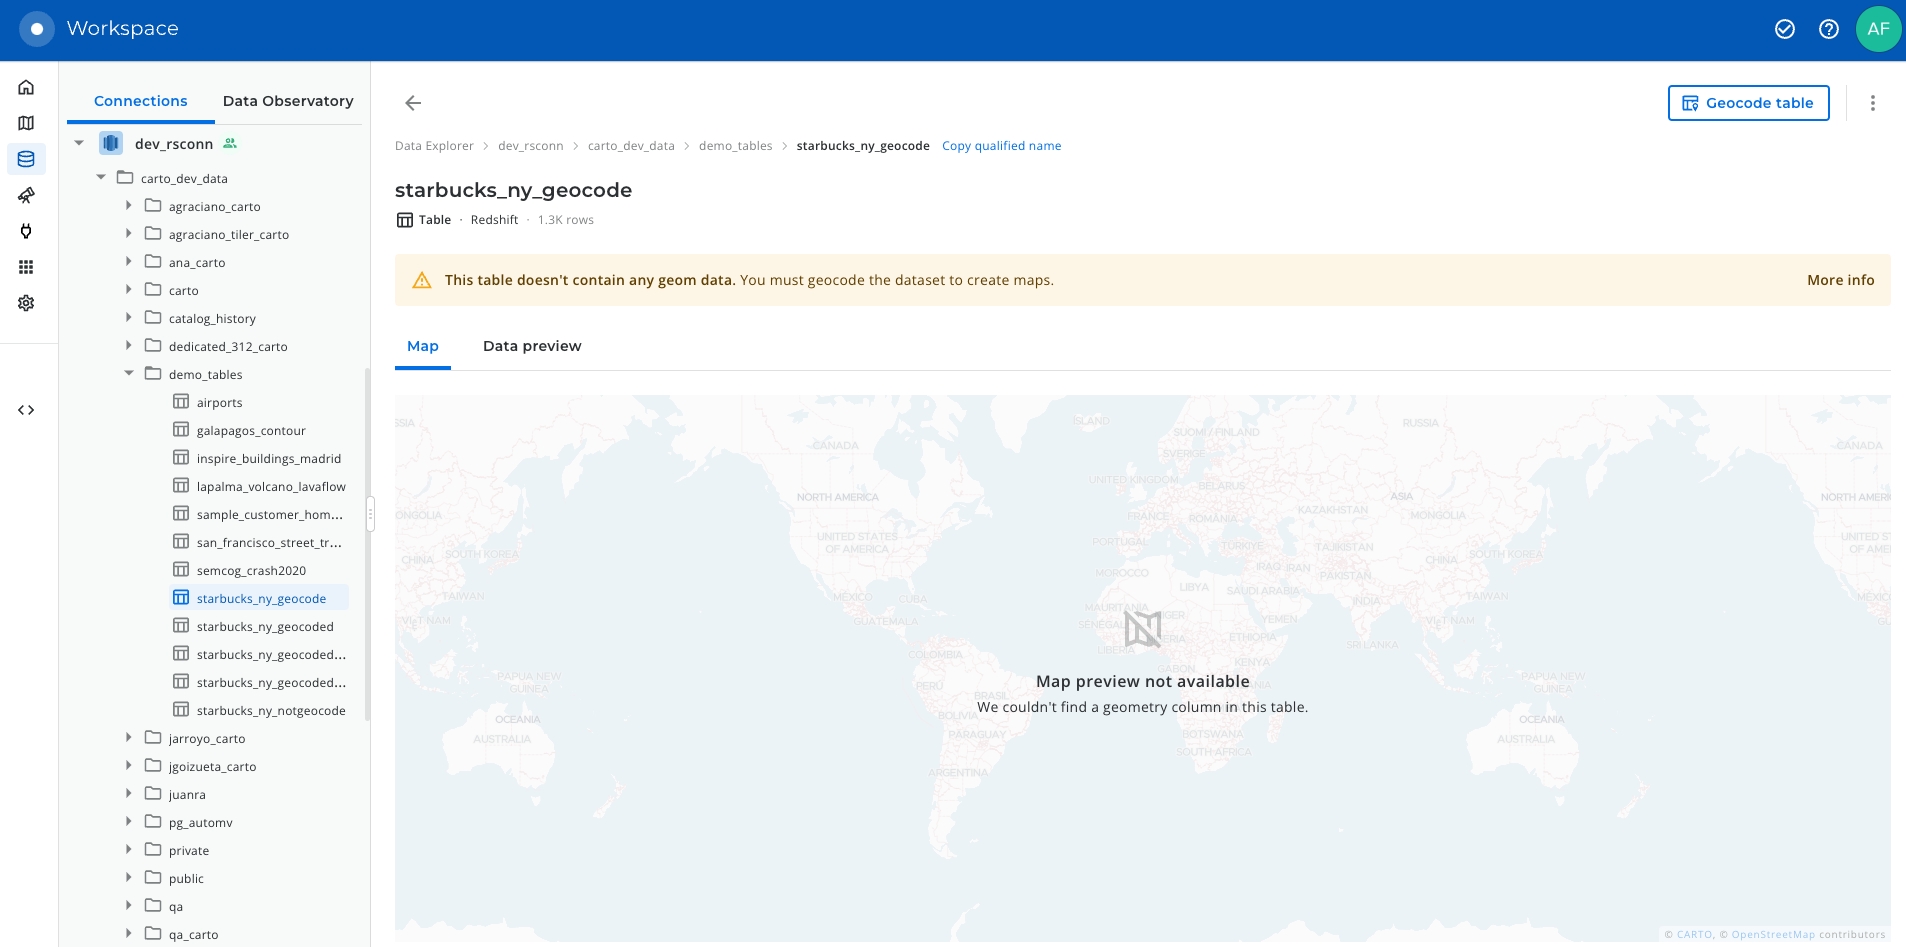The image size is (1906, 947).
Task: Open the Home icon in left sidebar
Action: tap(27, 88)
